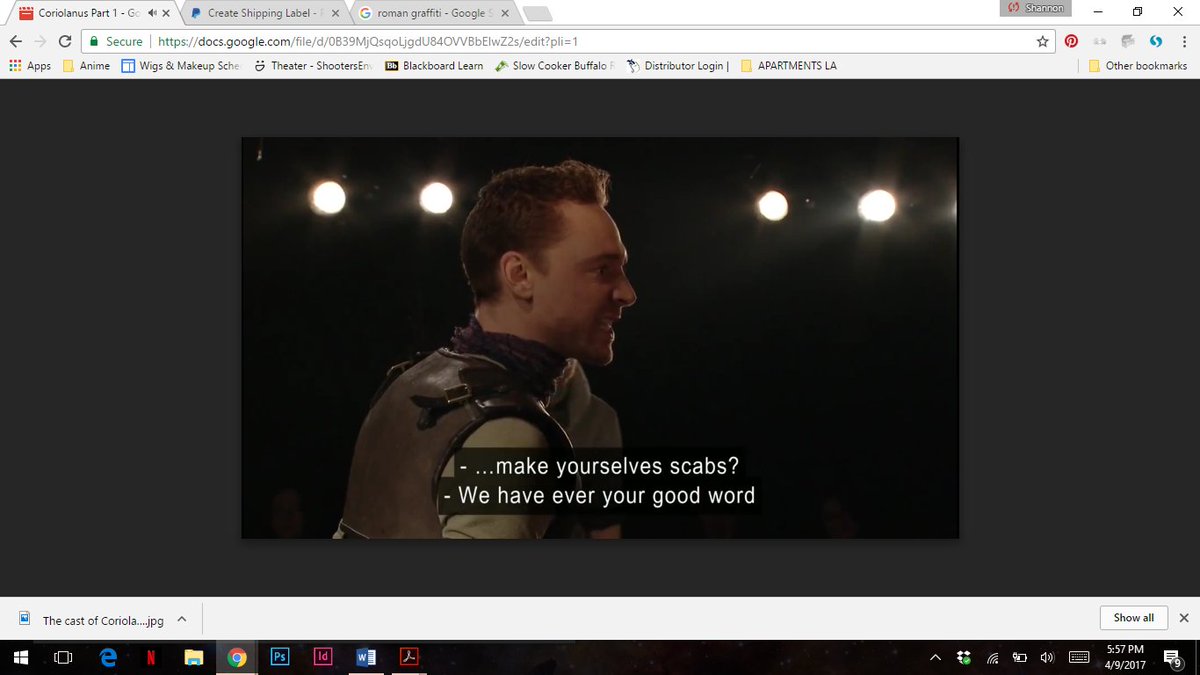Mute audio on Coriolanus tab
The height and width of the screenshot is (675, 1200).
pyautogui.click(x=151, y=13)
